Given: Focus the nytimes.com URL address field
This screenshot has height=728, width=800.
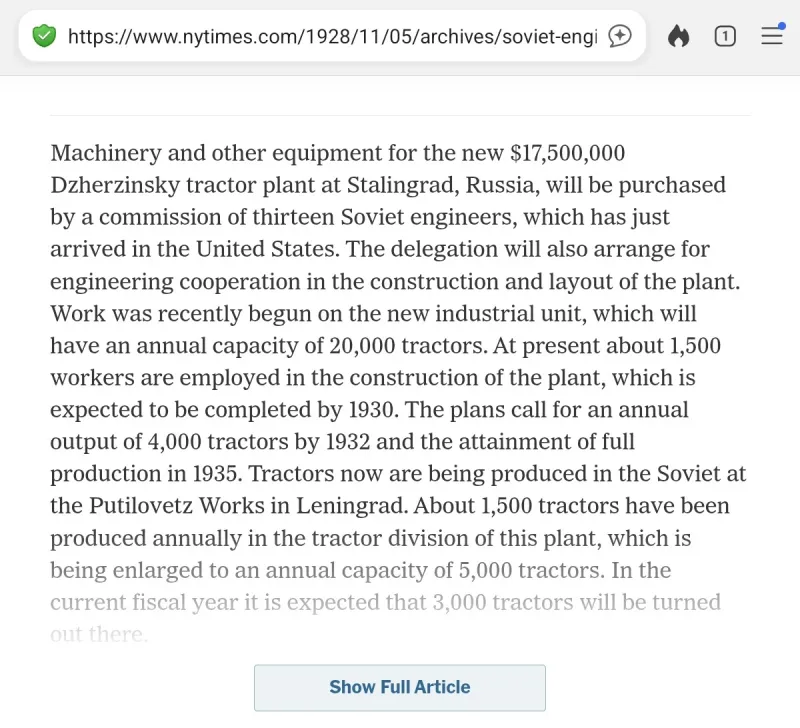Looking at the screenshot, I should (x=332, y=36).
